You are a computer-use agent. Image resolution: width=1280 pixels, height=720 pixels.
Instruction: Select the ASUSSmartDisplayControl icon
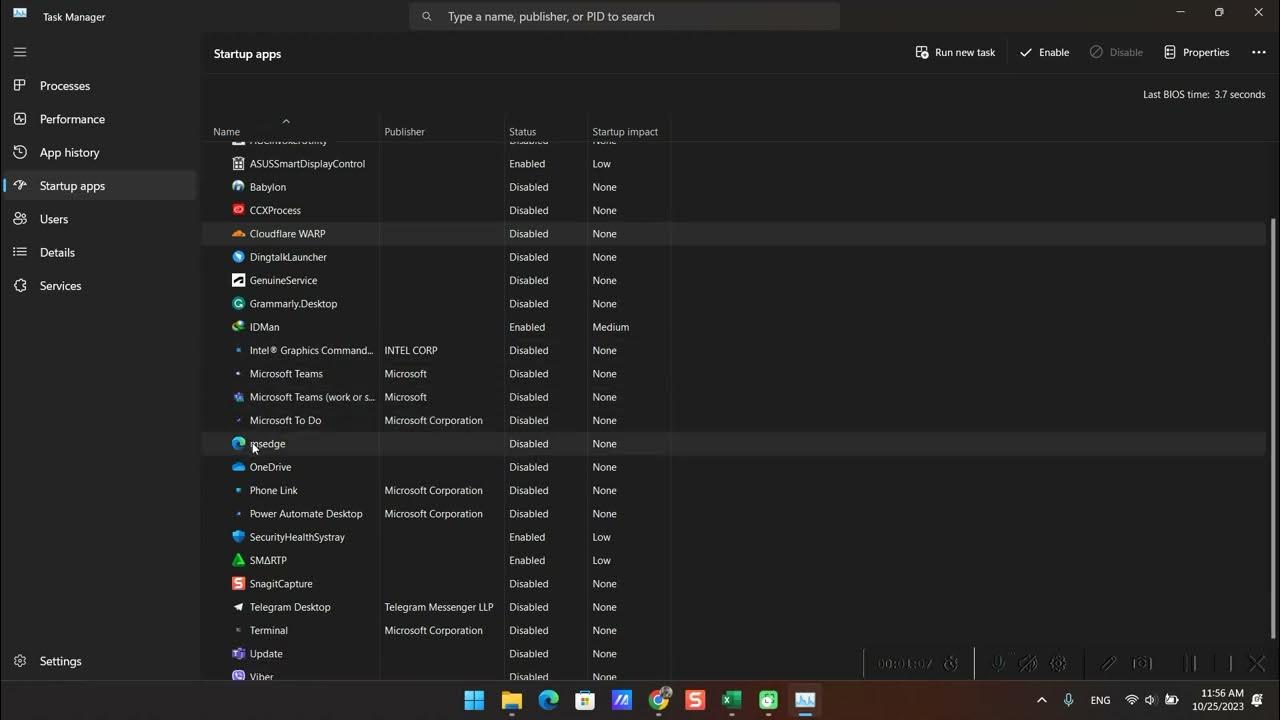[x=238, y=163]
